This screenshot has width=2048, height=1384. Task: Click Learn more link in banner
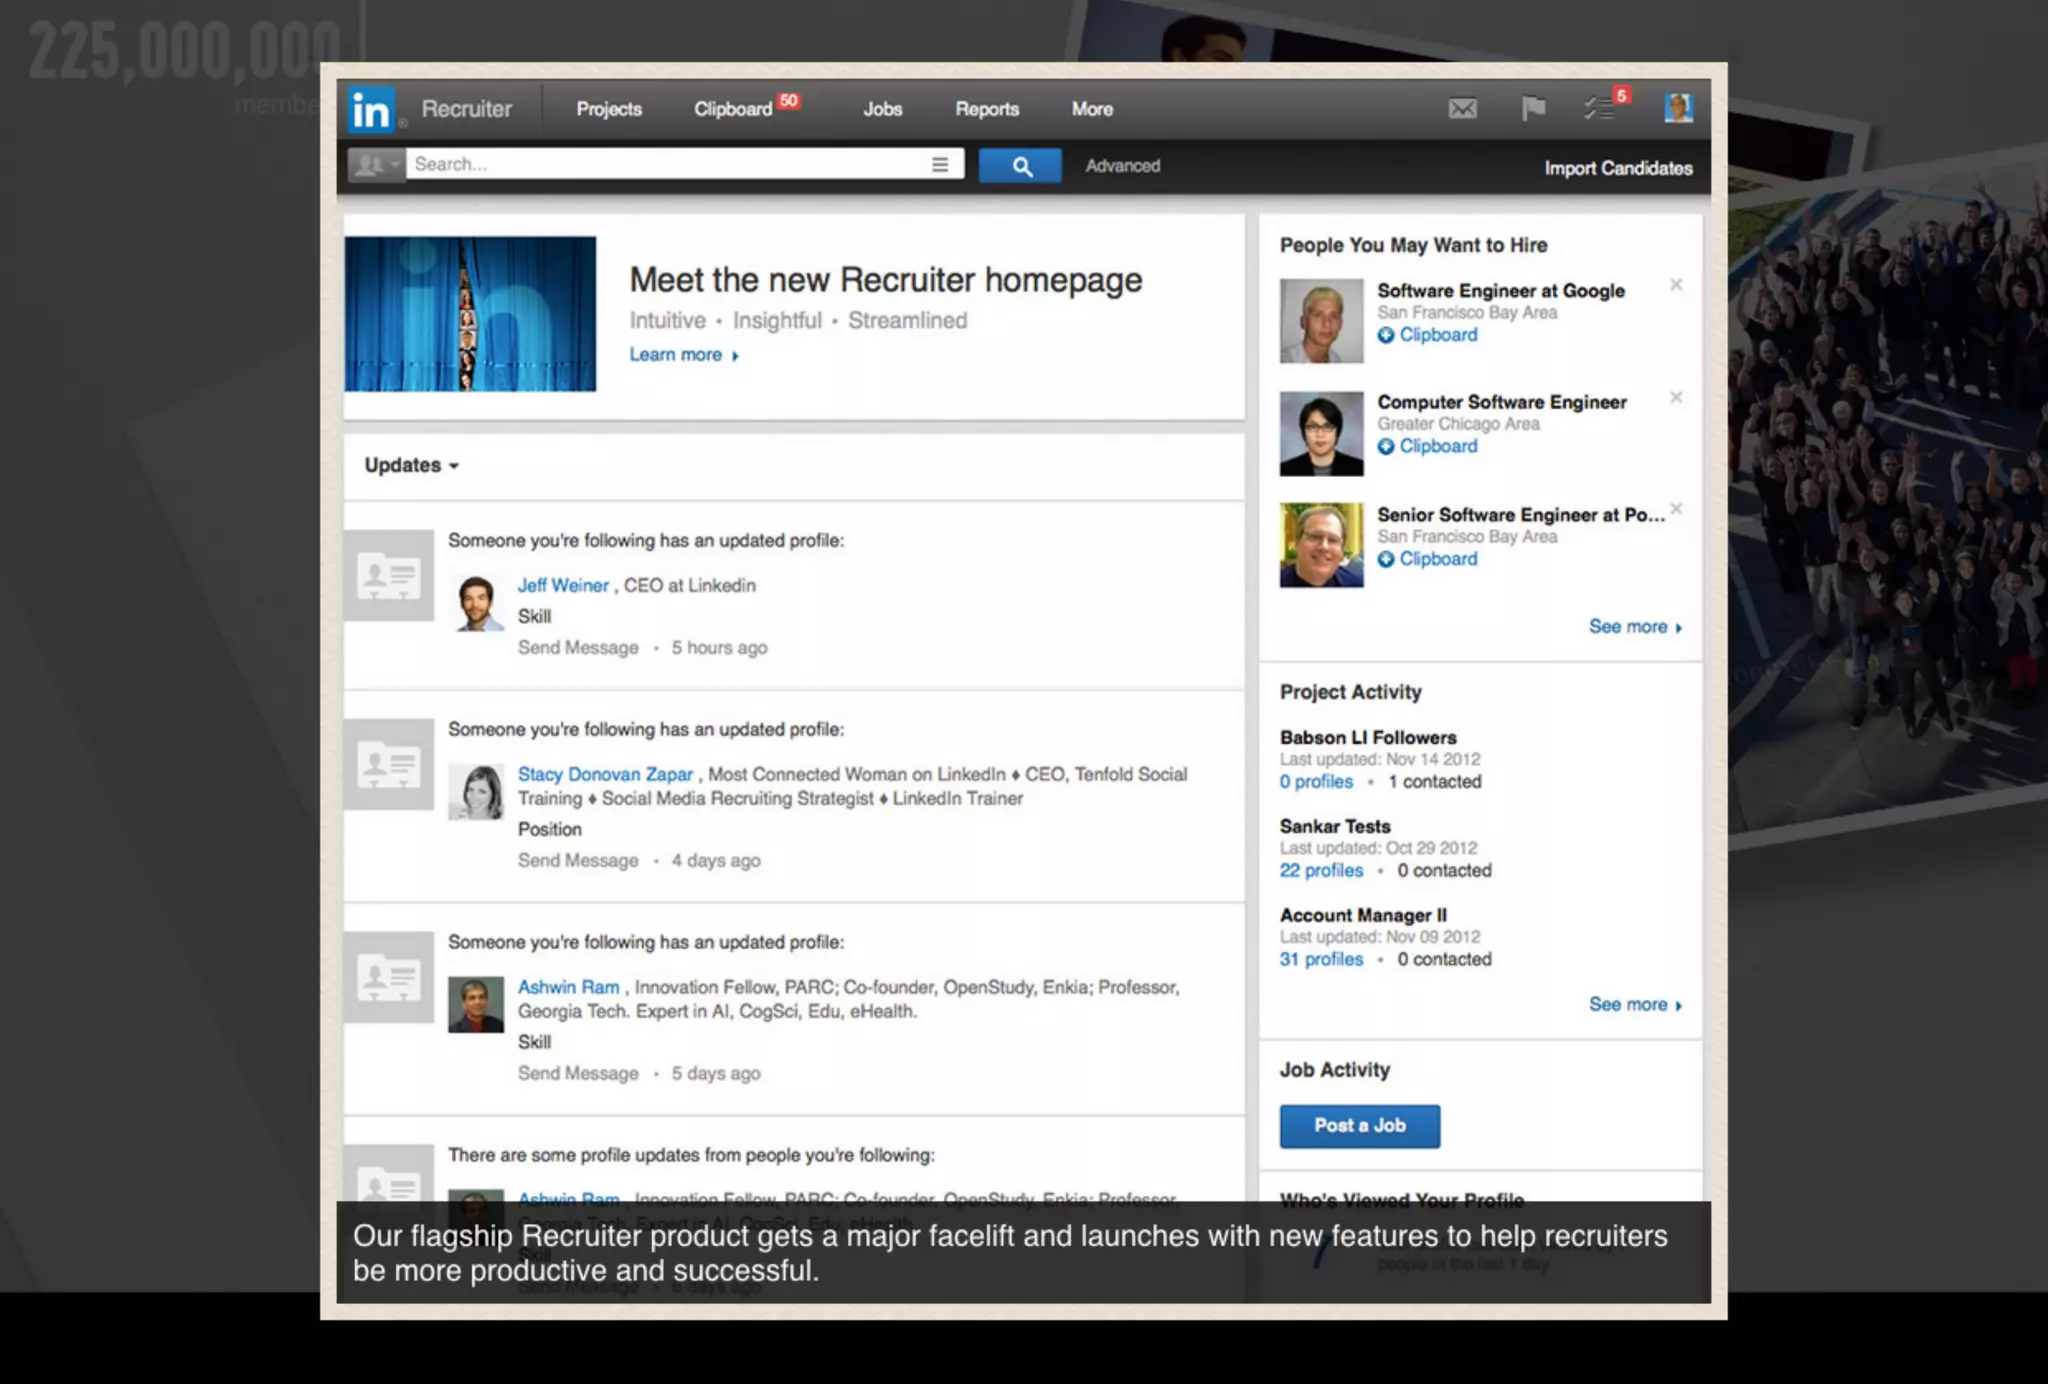[683, 355]
